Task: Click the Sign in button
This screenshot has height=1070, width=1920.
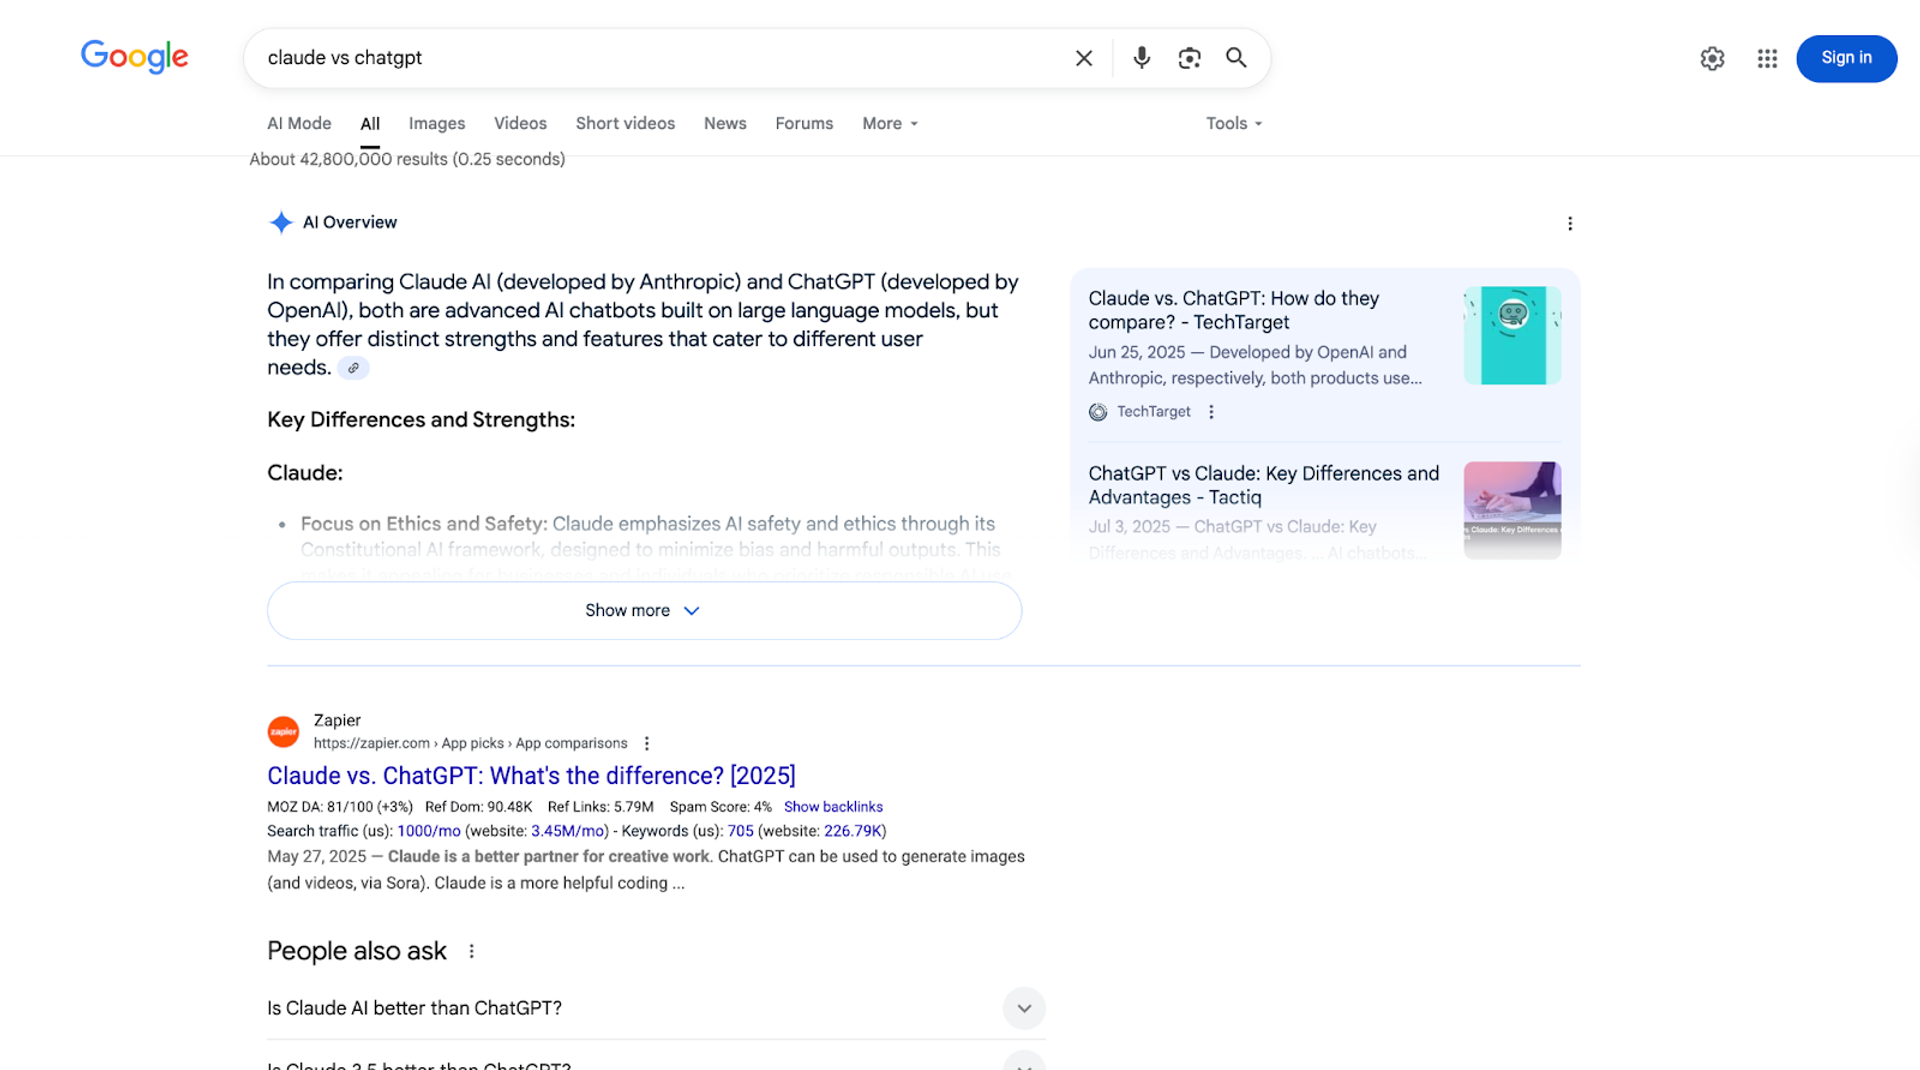Action: pos(1846,58)
